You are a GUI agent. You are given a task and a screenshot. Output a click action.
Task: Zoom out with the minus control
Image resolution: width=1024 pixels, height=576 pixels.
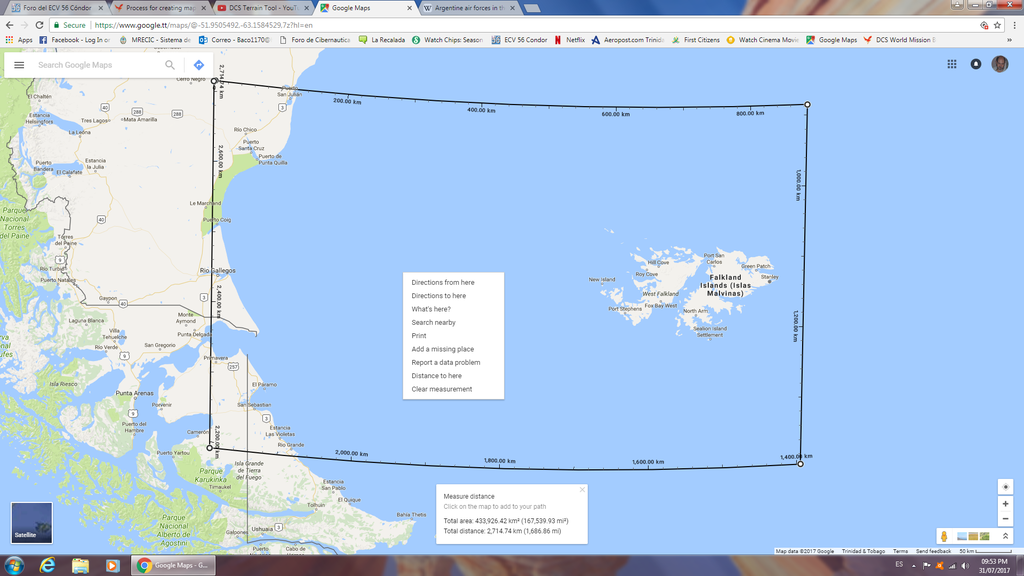1005,518
